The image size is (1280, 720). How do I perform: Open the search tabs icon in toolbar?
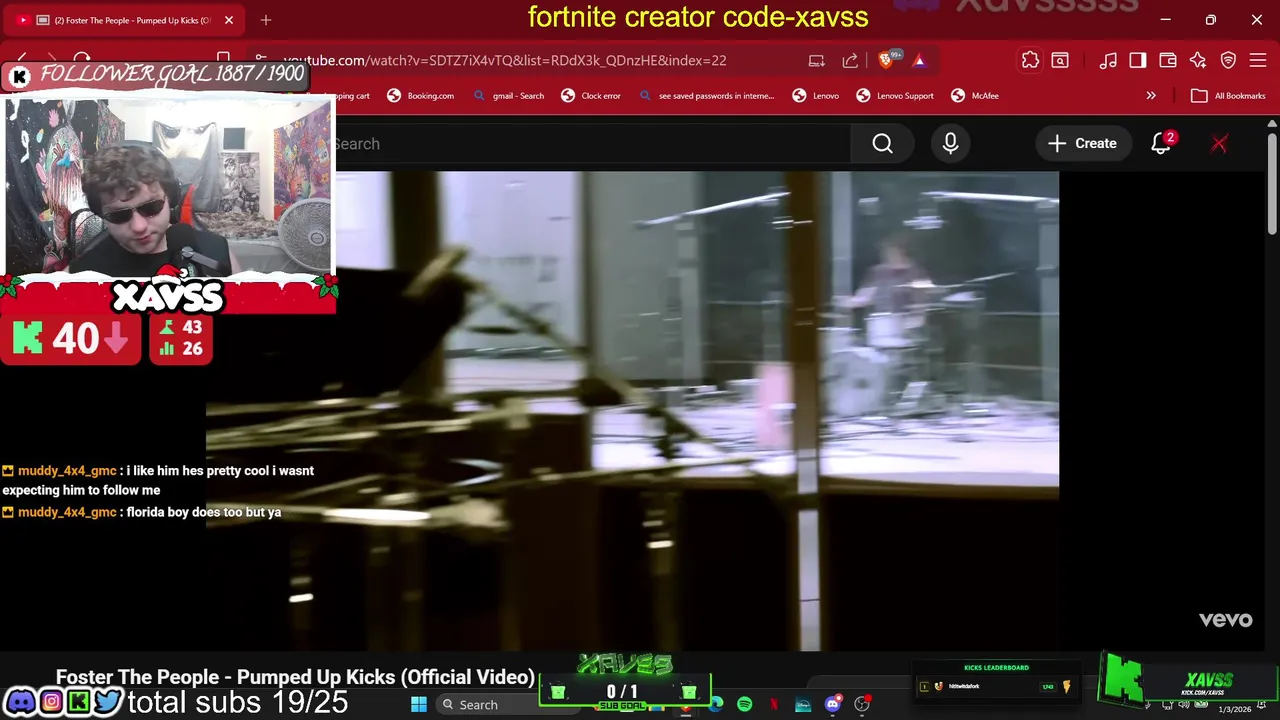(1060, 60)
